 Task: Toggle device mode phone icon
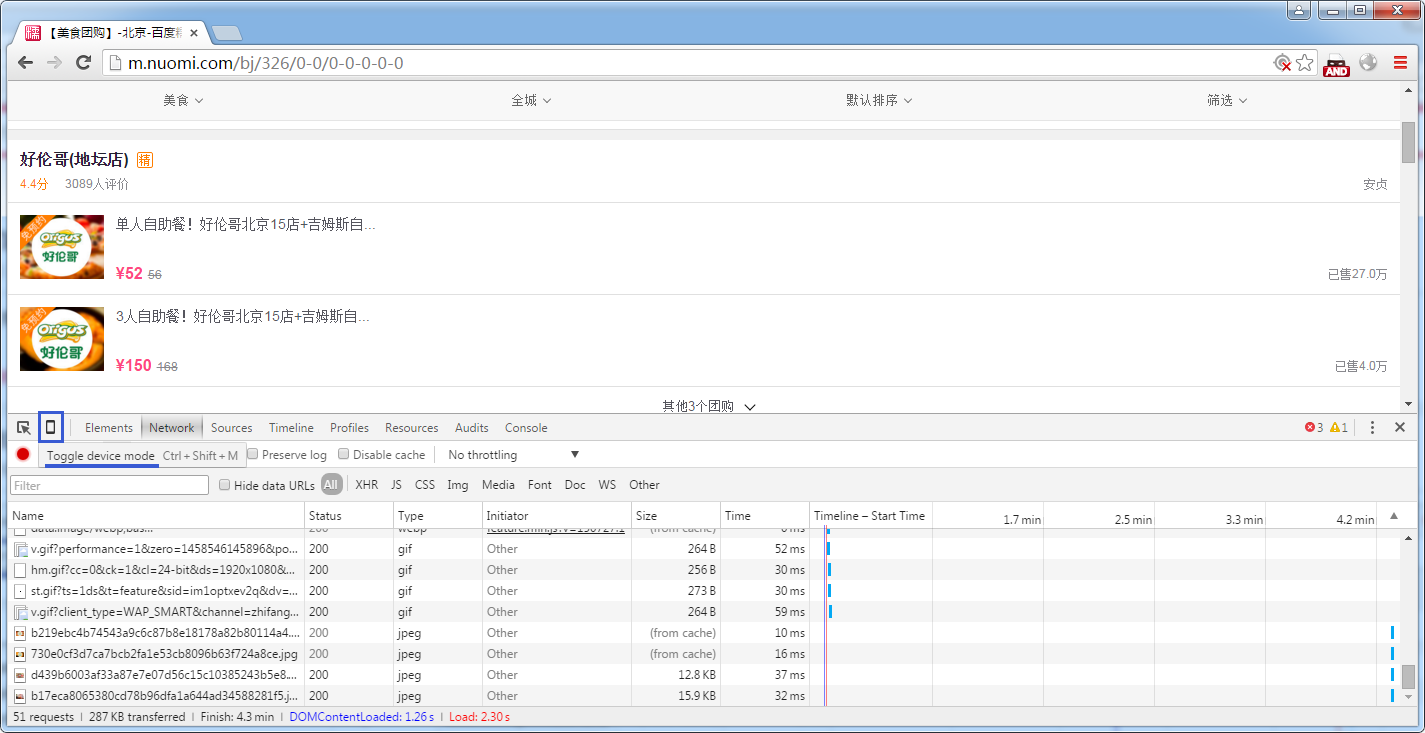51,427
